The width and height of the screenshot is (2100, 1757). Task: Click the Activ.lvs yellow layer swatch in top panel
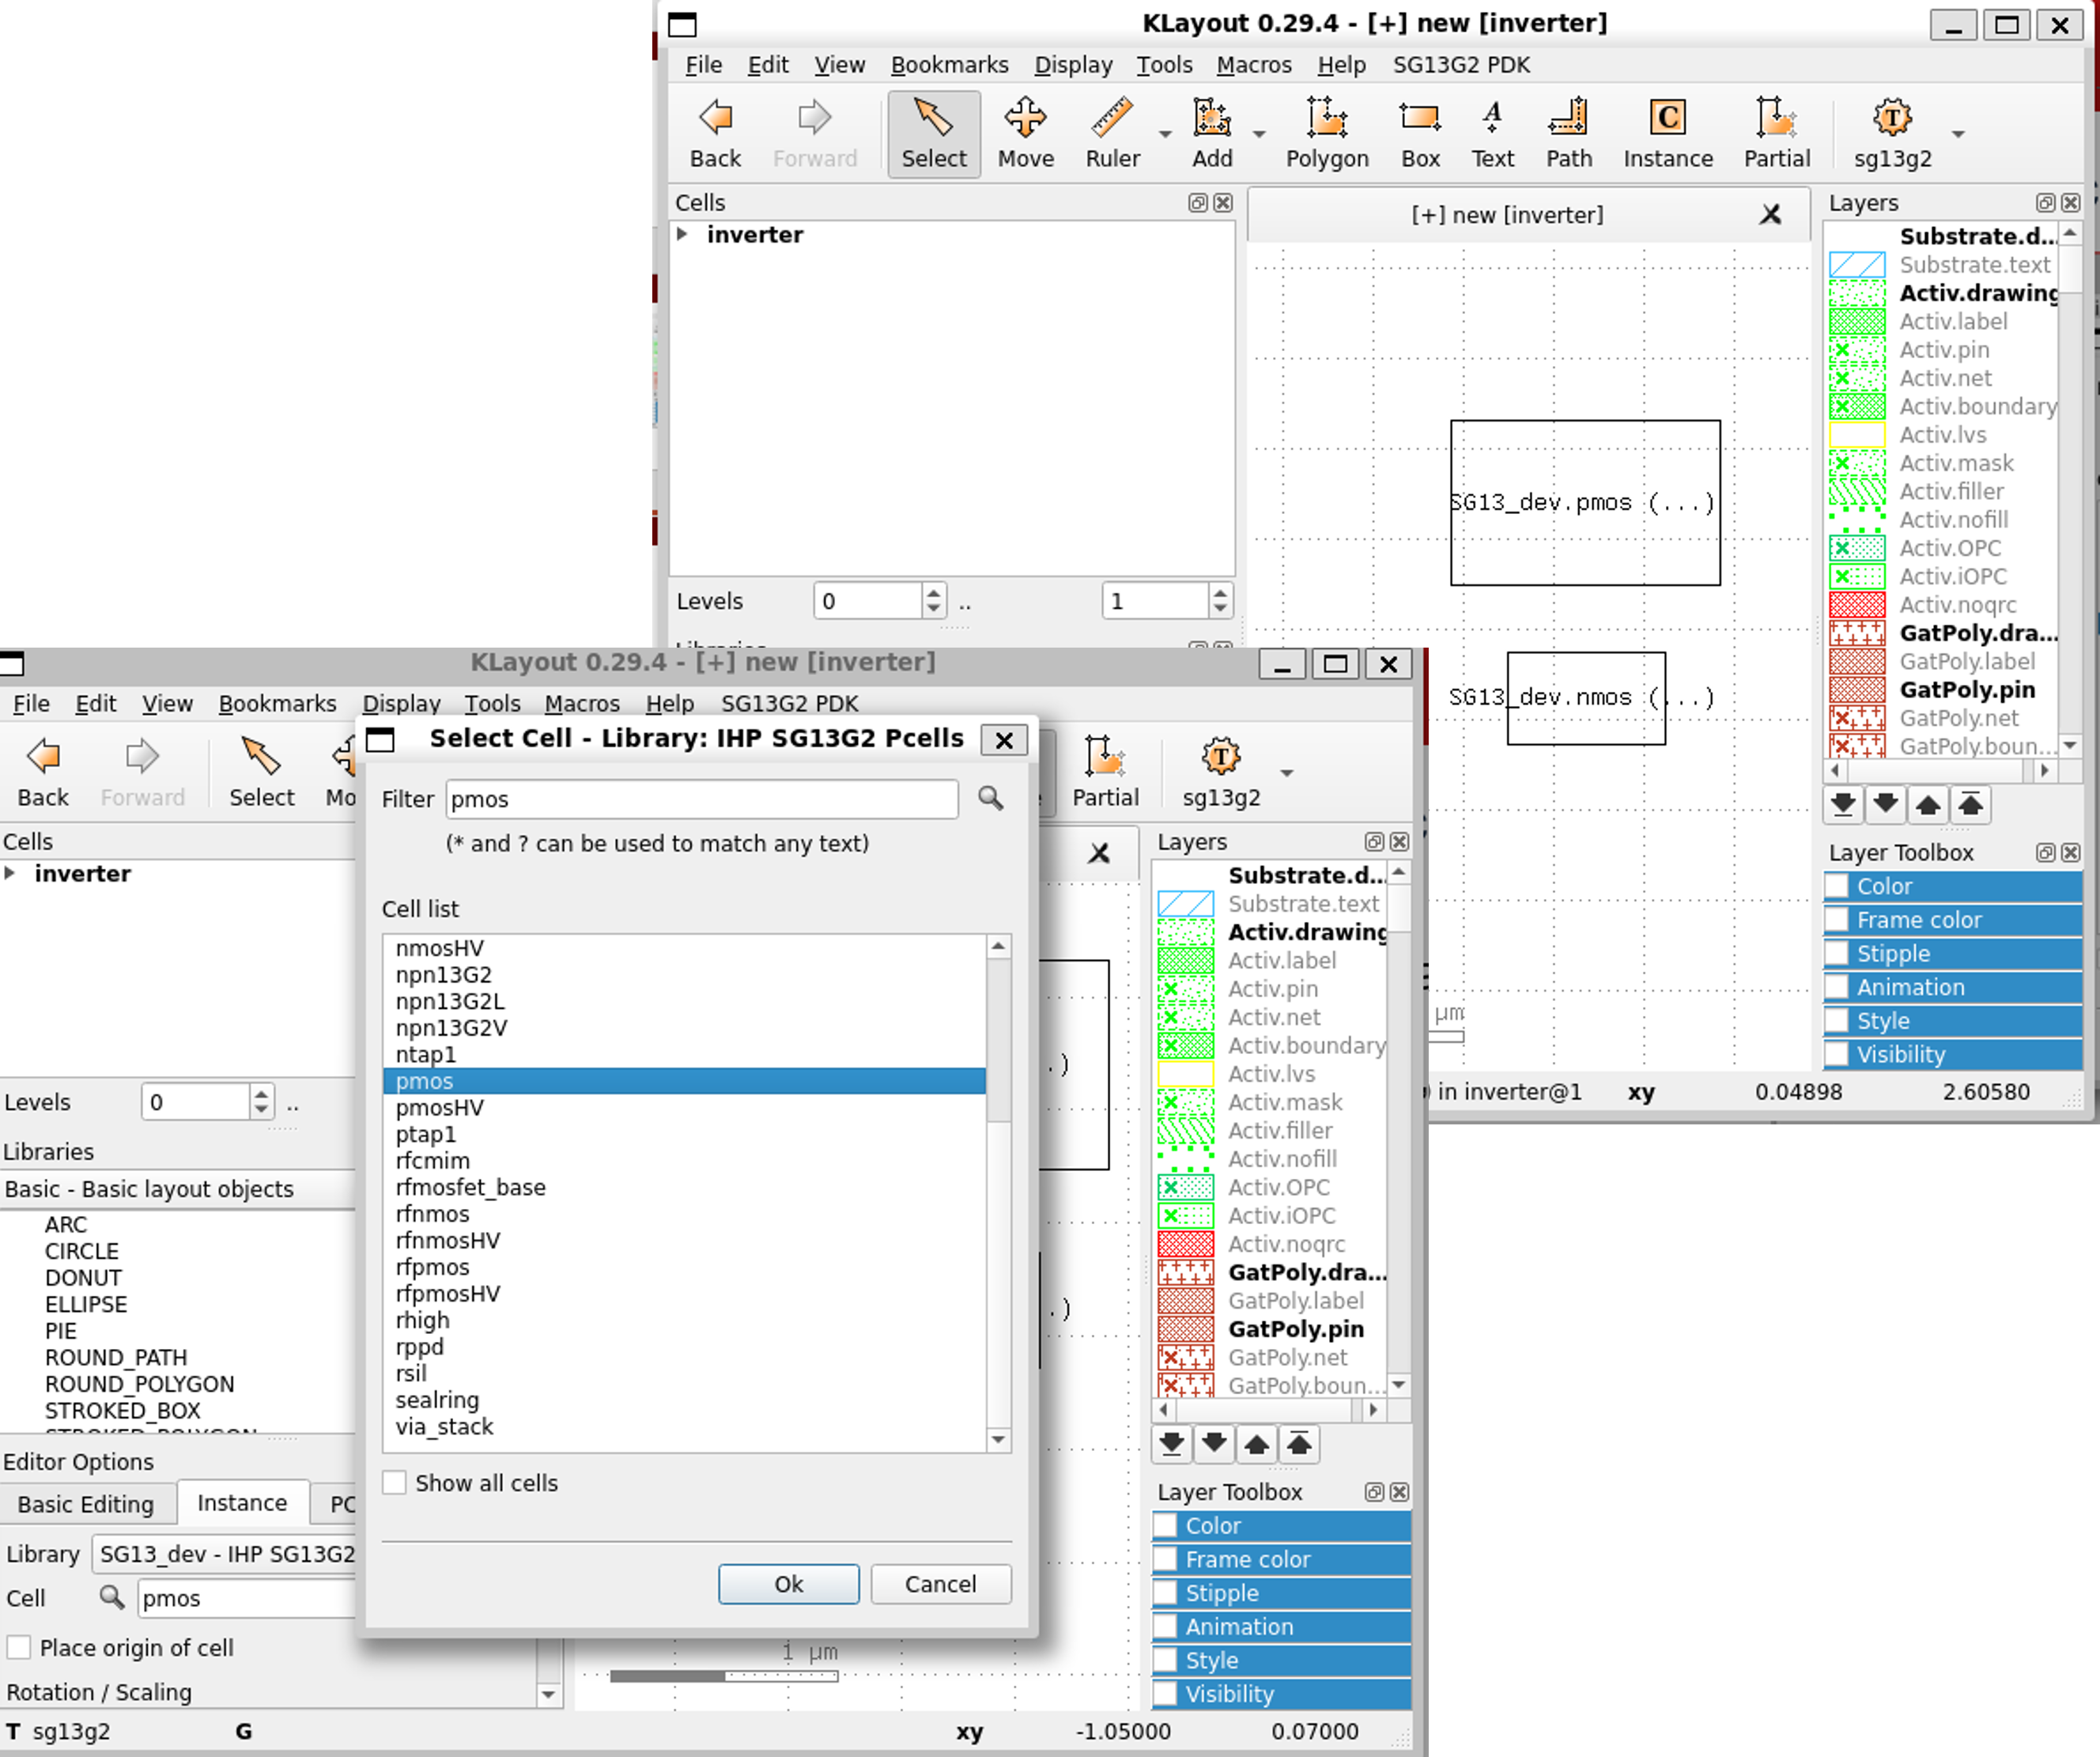[x=1857, y=435]
